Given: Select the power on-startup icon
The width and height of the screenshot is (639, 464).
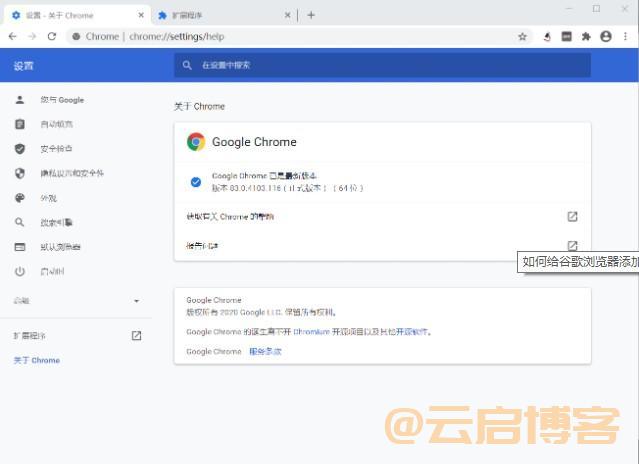Looking at the screenshot, I should (x=20, y=271).
